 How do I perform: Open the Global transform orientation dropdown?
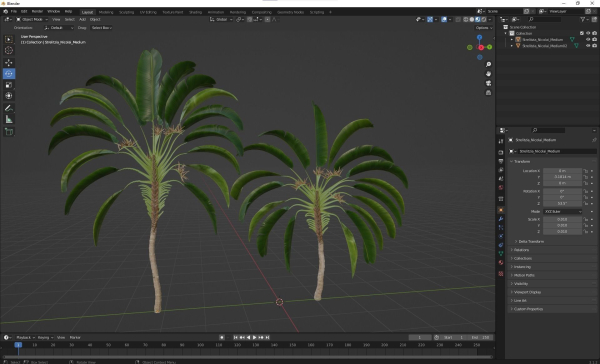point(221,20)
